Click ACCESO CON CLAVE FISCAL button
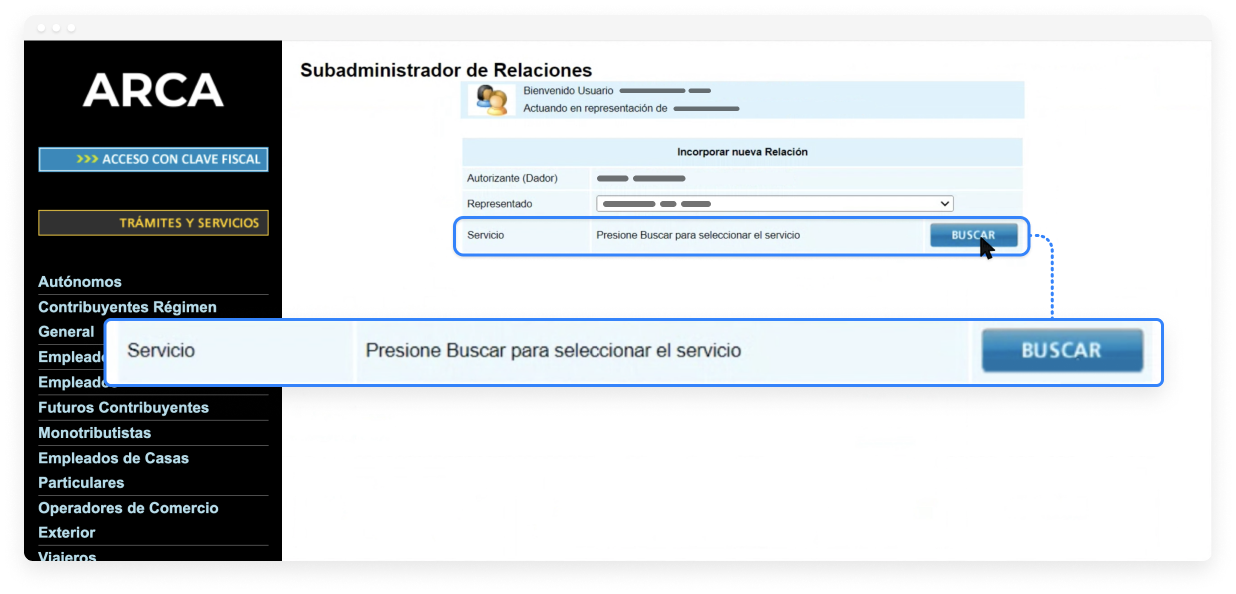 153,159
